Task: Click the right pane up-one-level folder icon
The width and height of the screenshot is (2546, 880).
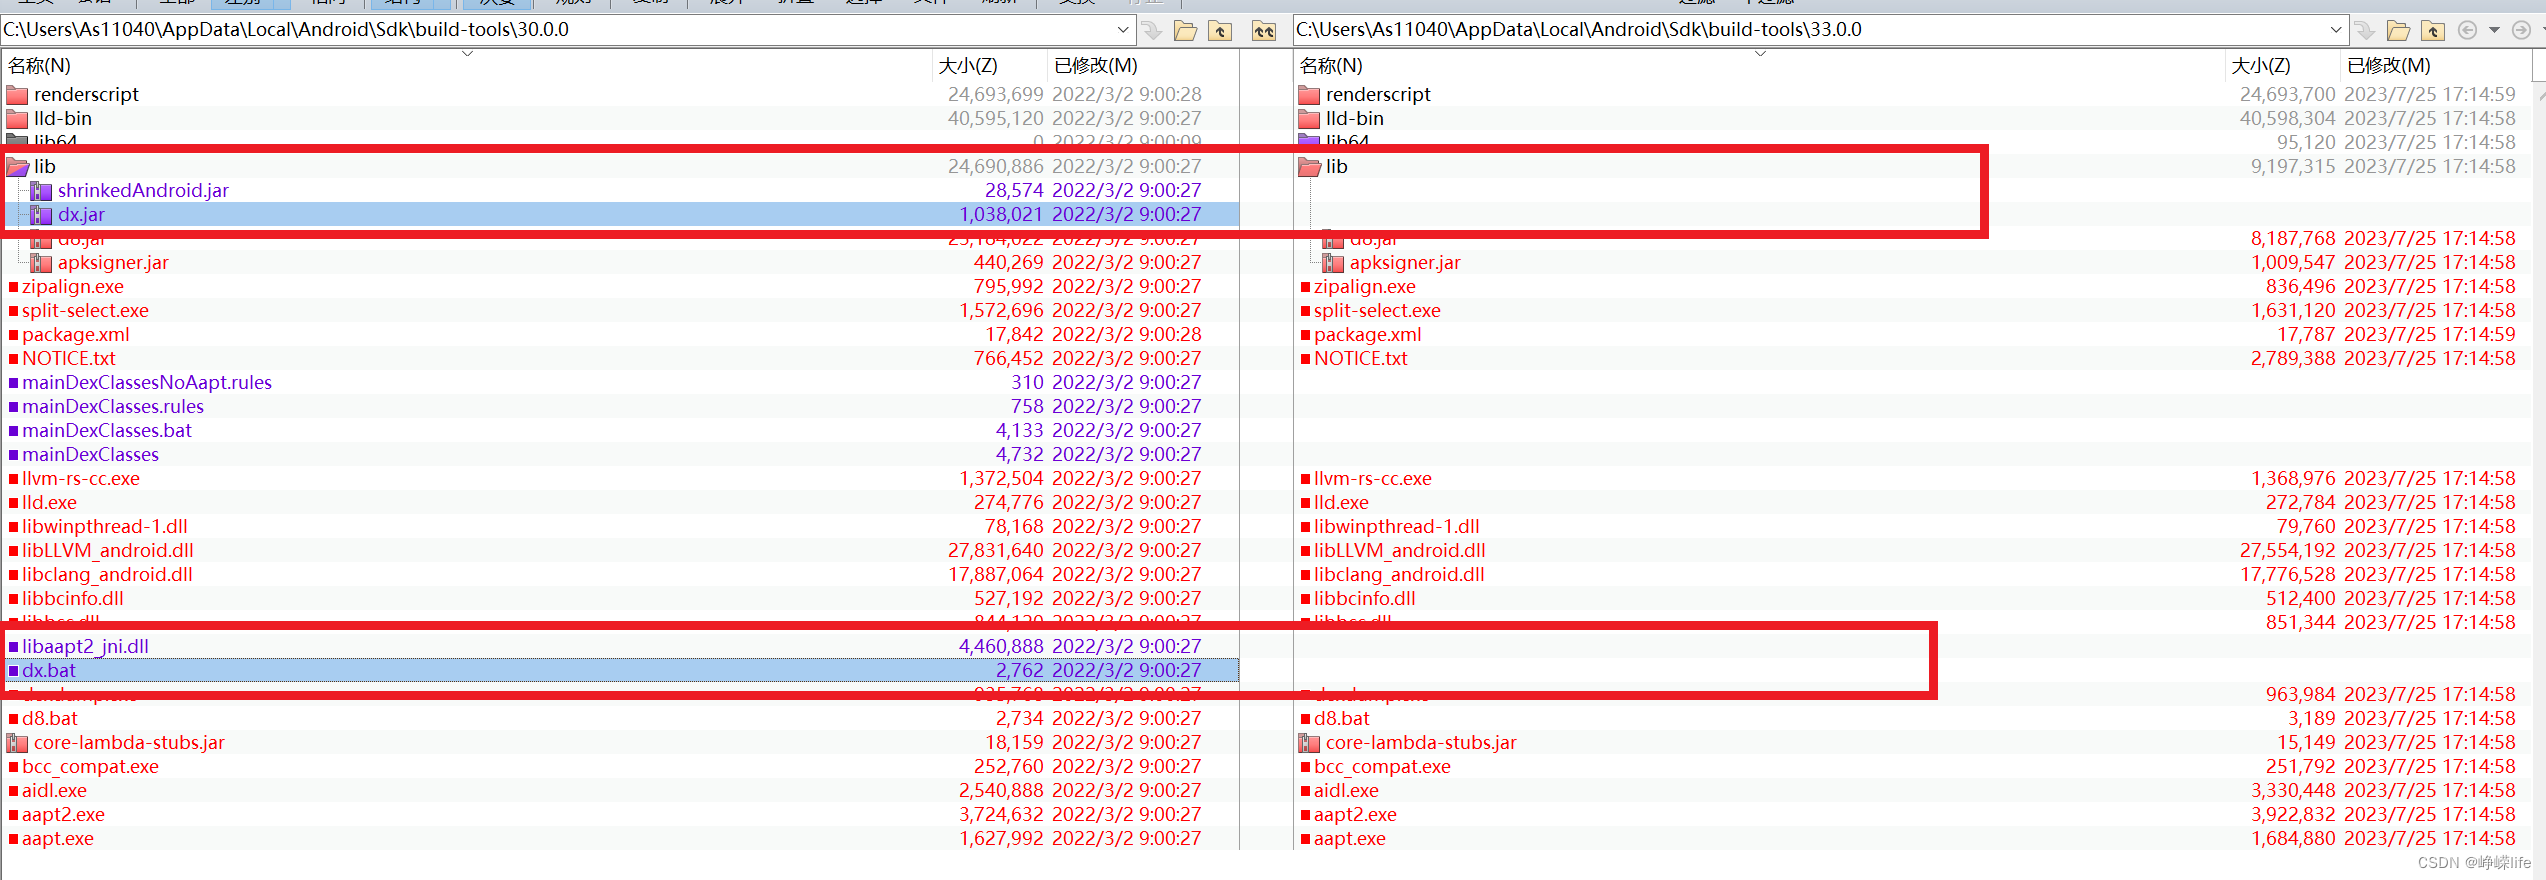Action: (2433, 30)
